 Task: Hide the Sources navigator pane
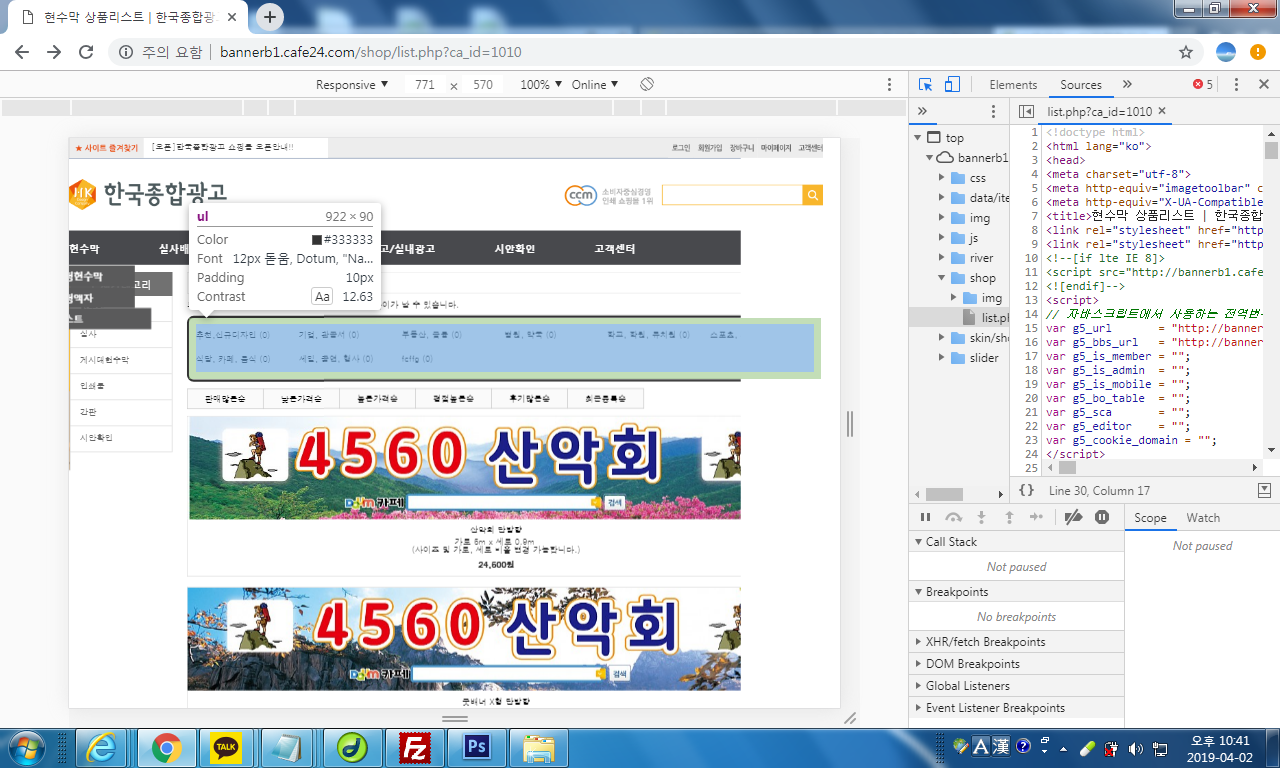[1027, 111]
